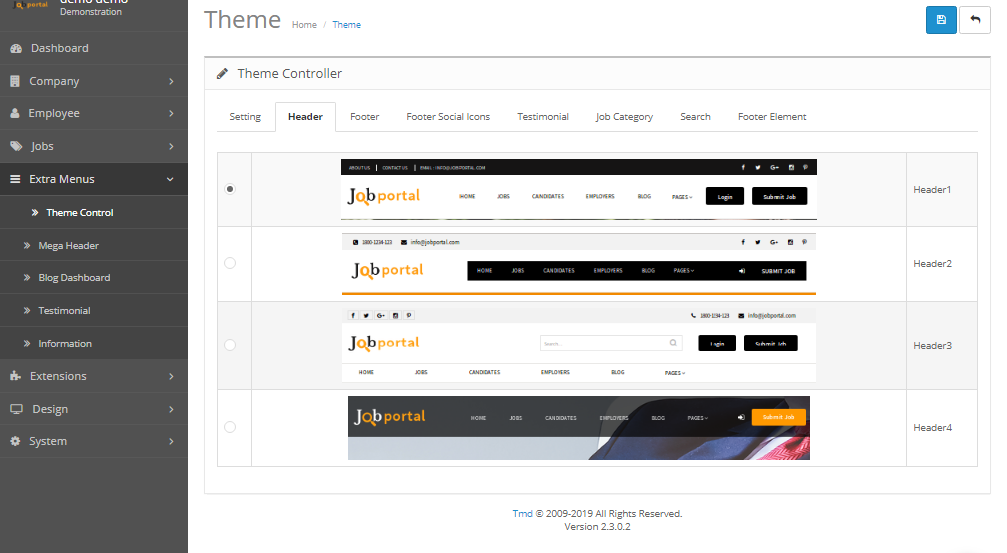Select the Header2 radio button

(x=231, y=263)
